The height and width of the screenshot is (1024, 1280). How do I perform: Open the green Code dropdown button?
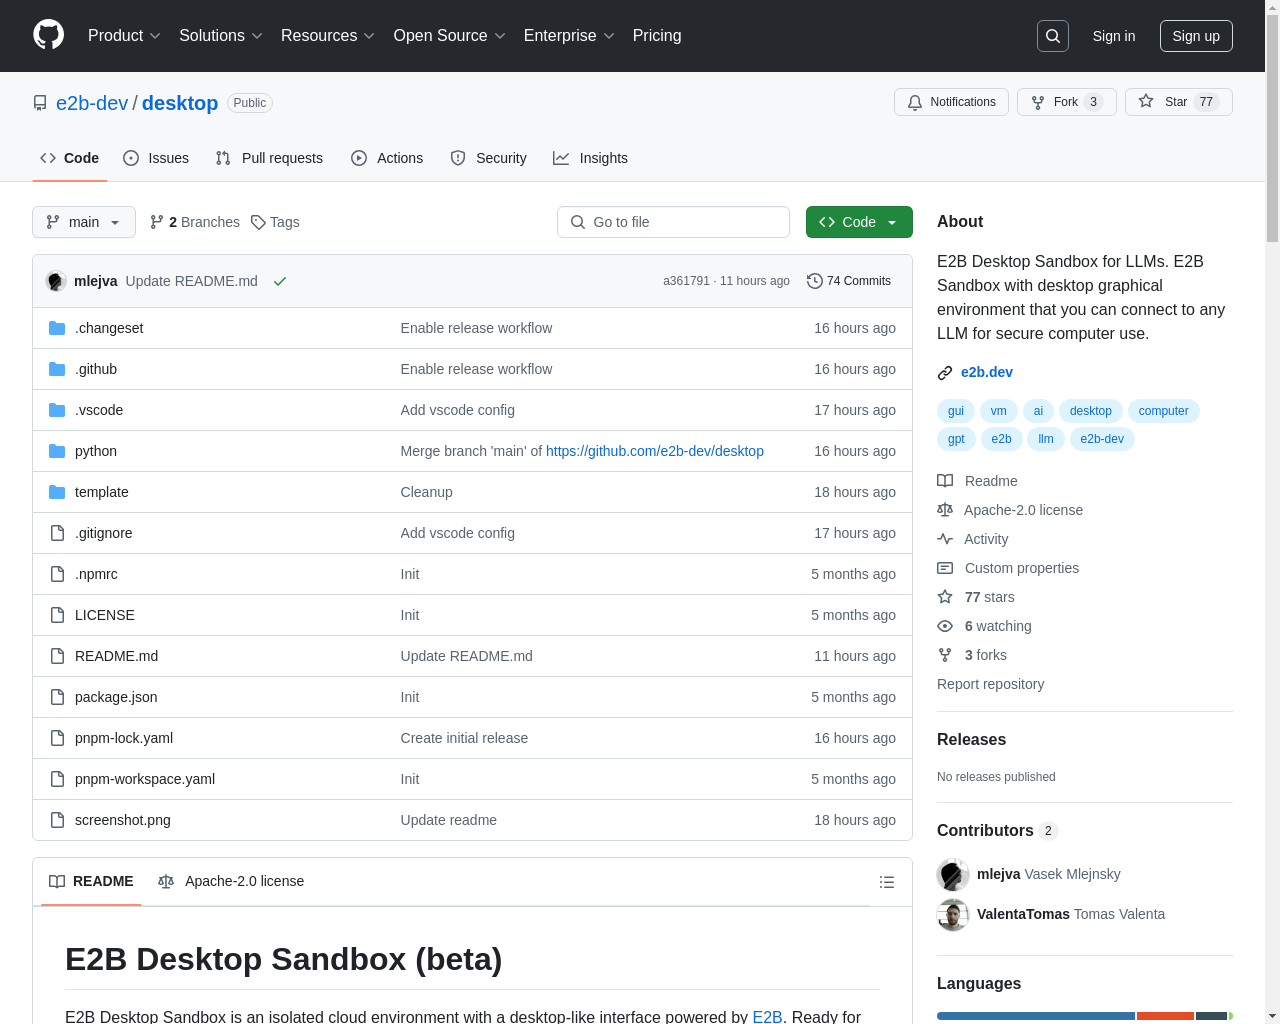(859, 222)
